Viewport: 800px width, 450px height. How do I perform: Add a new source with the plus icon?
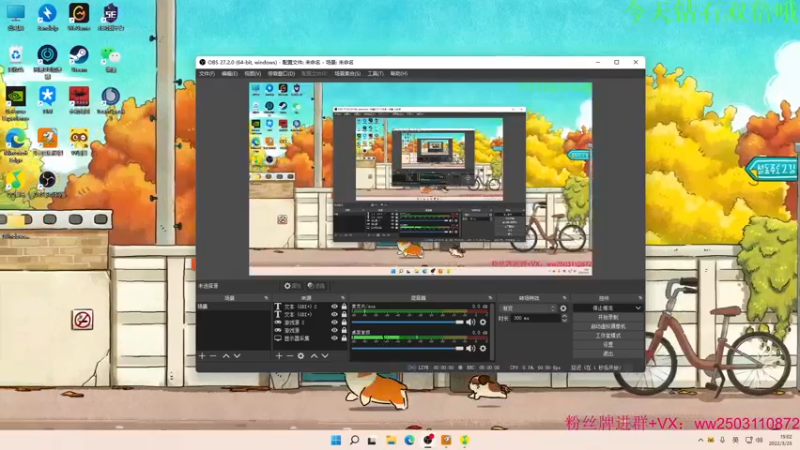click(279, 356)
